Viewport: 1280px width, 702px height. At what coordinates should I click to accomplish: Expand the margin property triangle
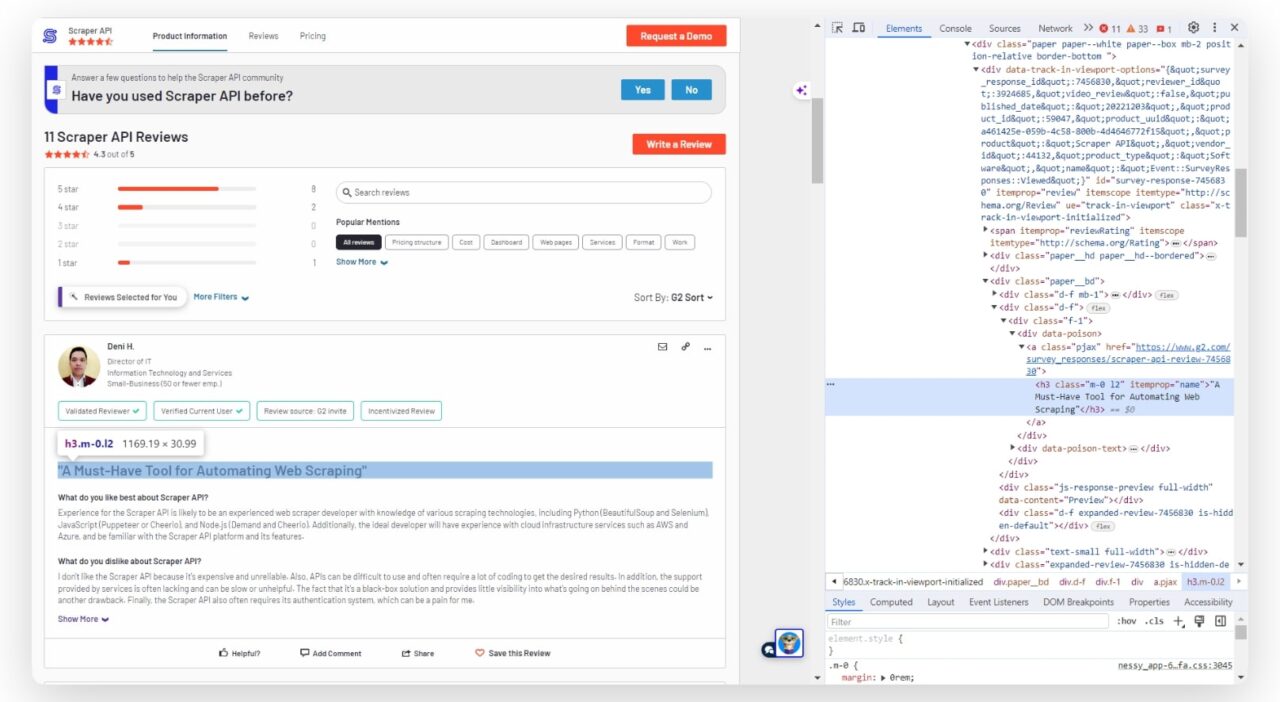[883, 678]
